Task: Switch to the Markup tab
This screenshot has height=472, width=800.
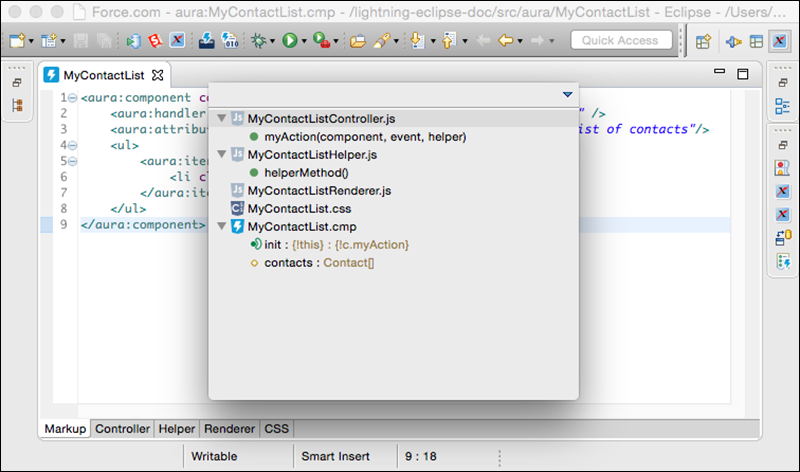Action: pos(65,429)
